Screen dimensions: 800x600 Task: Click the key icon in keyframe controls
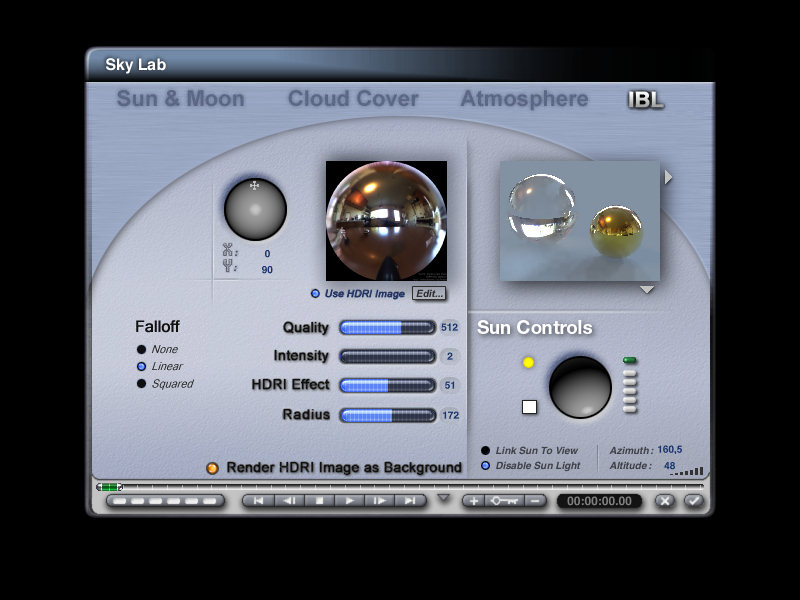pyautogui.click(x=504, y=501)
